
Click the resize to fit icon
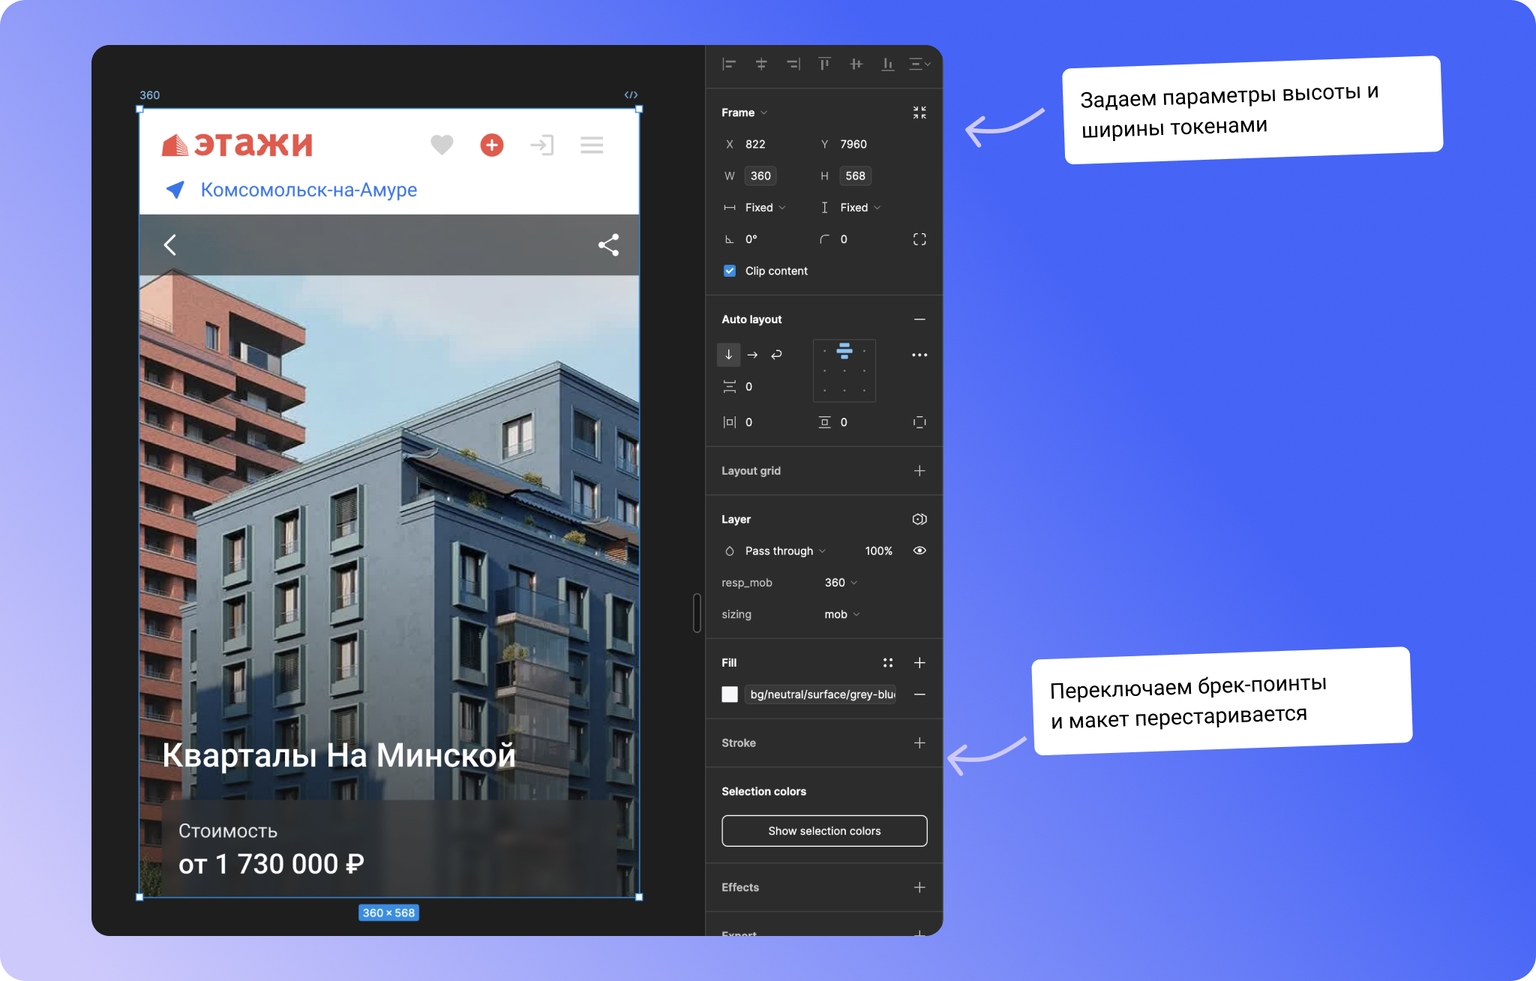920,113
